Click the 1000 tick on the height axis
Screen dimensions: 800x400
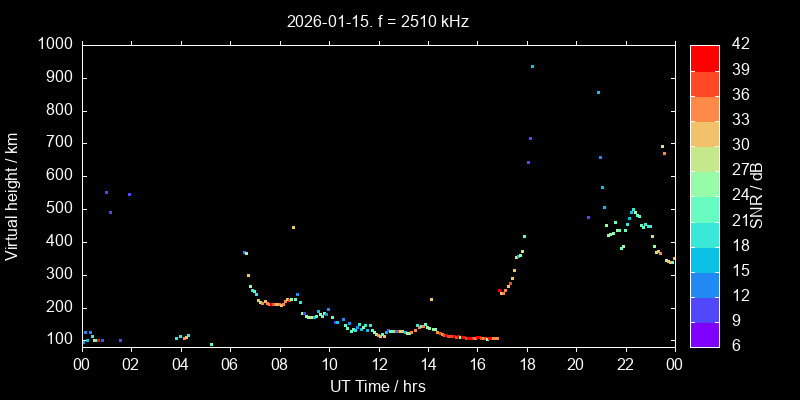click(54, 44)
